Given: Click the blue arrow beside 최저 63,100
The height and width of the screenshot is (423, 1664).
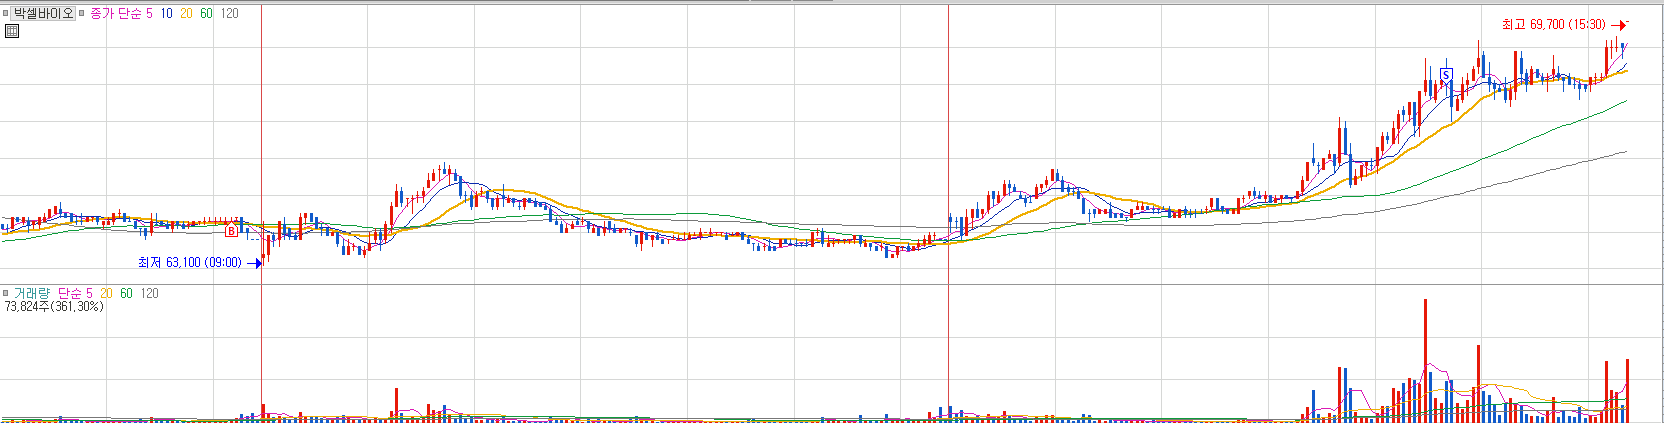Looking at the screenshot, I should (x=253, y=263).
